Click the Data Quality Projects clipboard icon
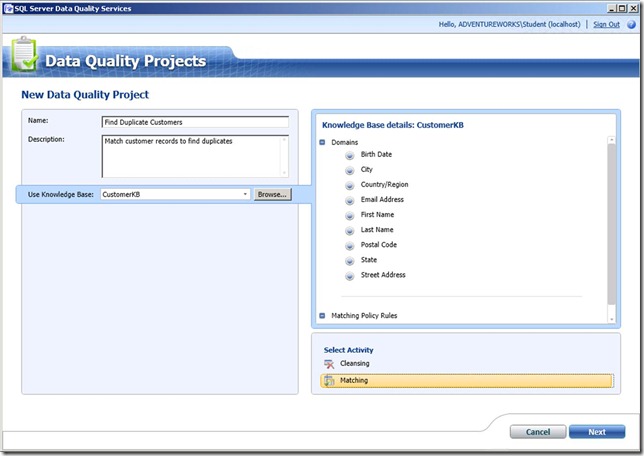Viewport: 644px width, 456px height. [24, 54]
